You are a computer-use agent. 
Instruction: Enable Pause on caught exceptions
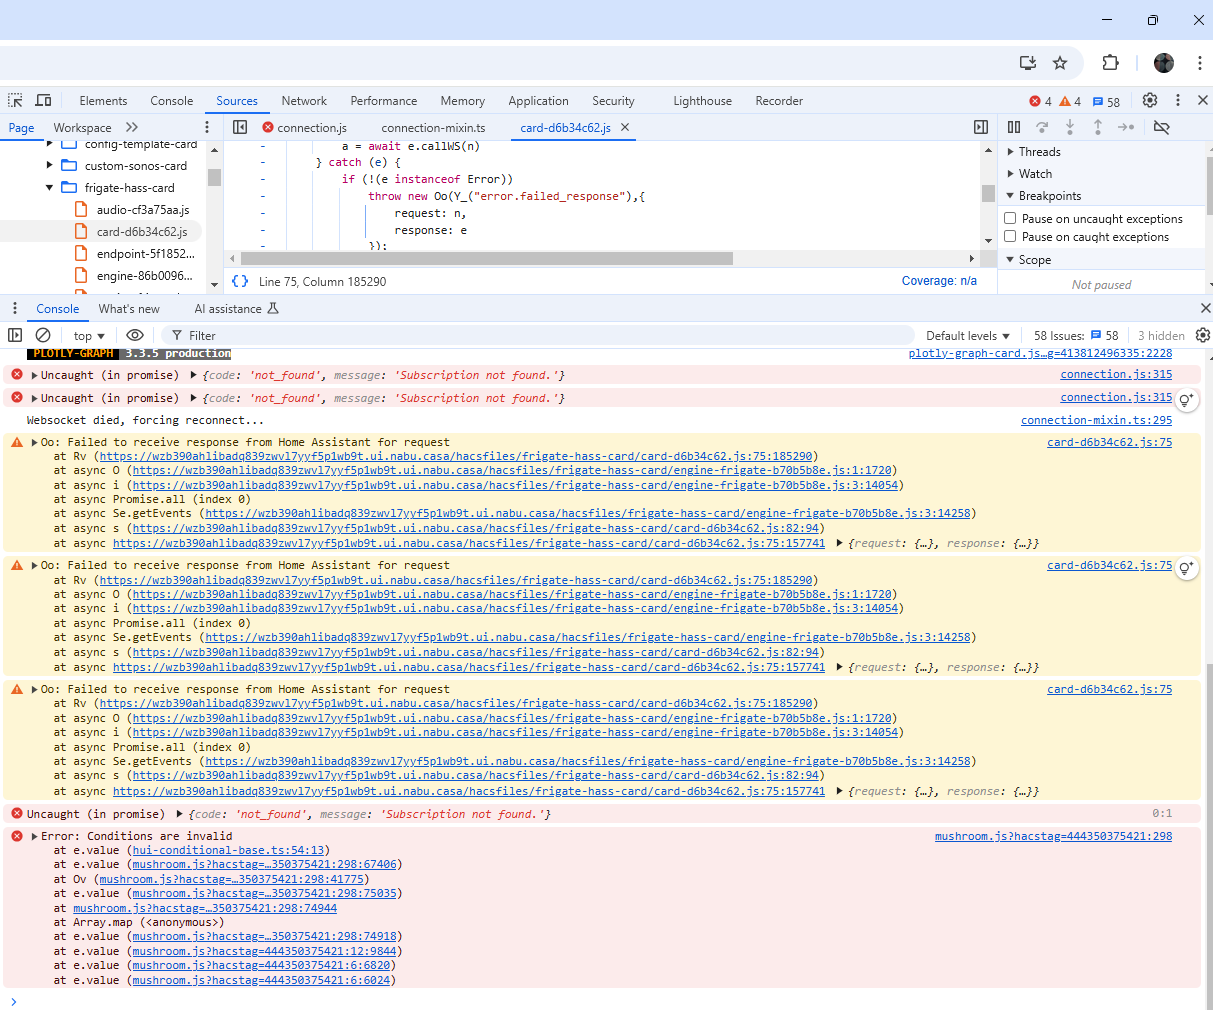(x=1010, y=236)
